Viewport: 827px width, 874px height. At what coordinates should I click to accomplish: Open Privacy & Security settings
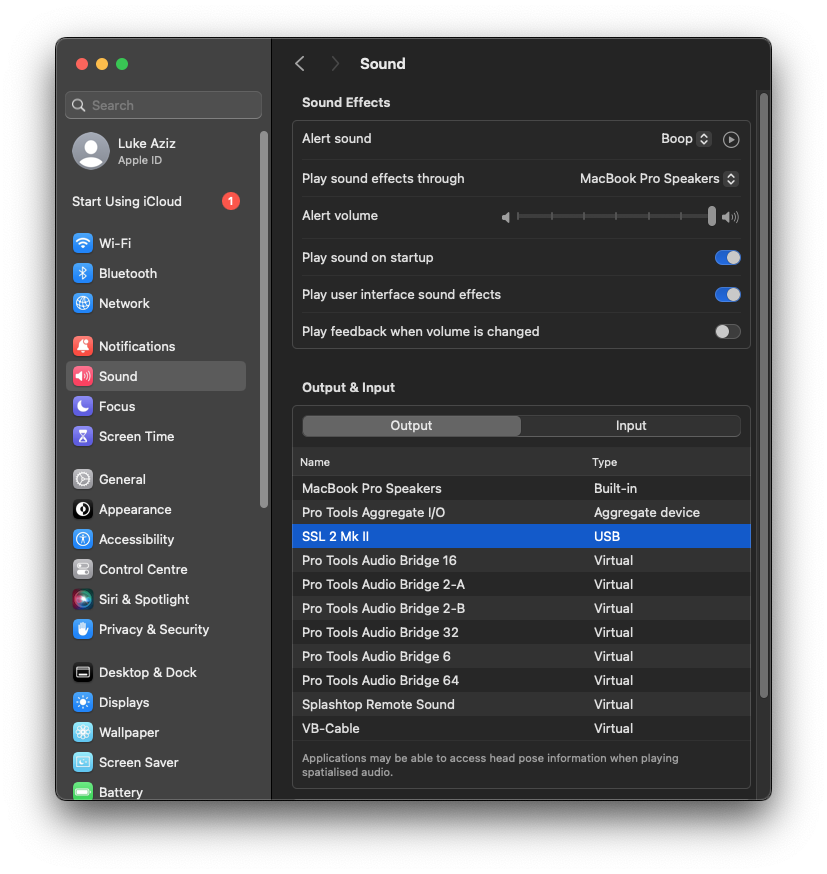tap(156, 630)
